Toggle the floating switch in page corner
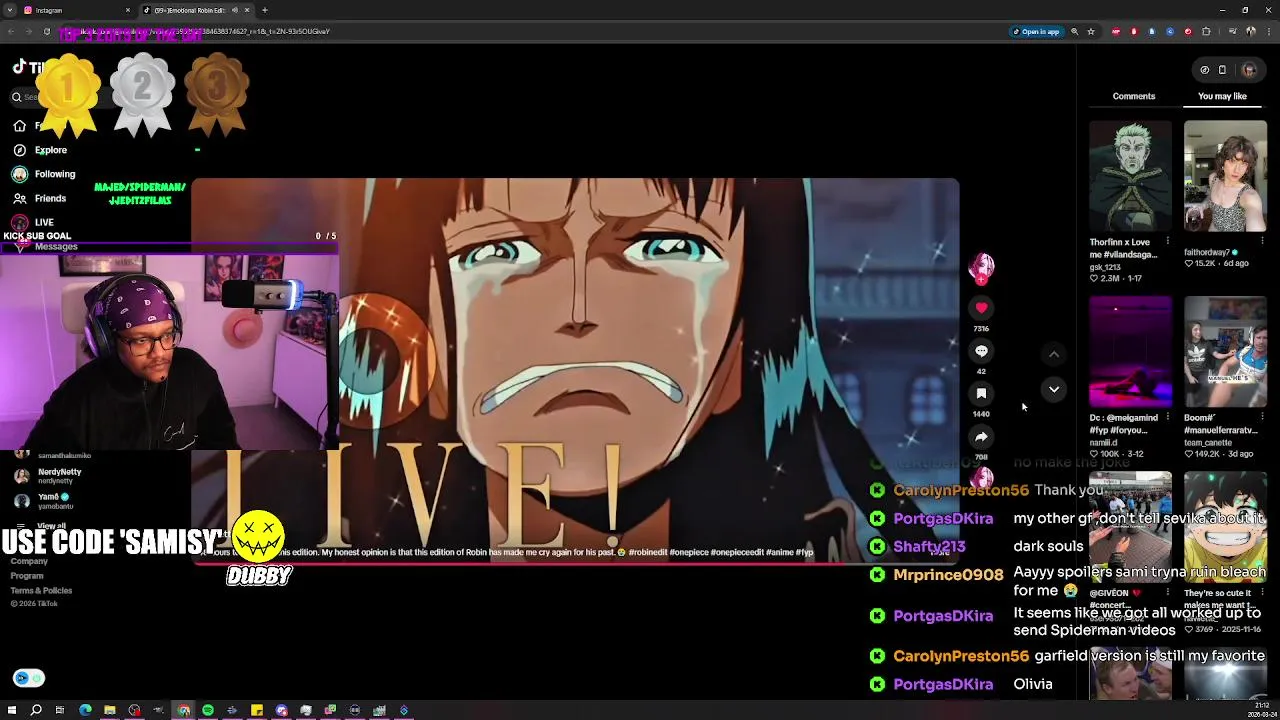This screenshot has width=1280, height=720. 29,678
